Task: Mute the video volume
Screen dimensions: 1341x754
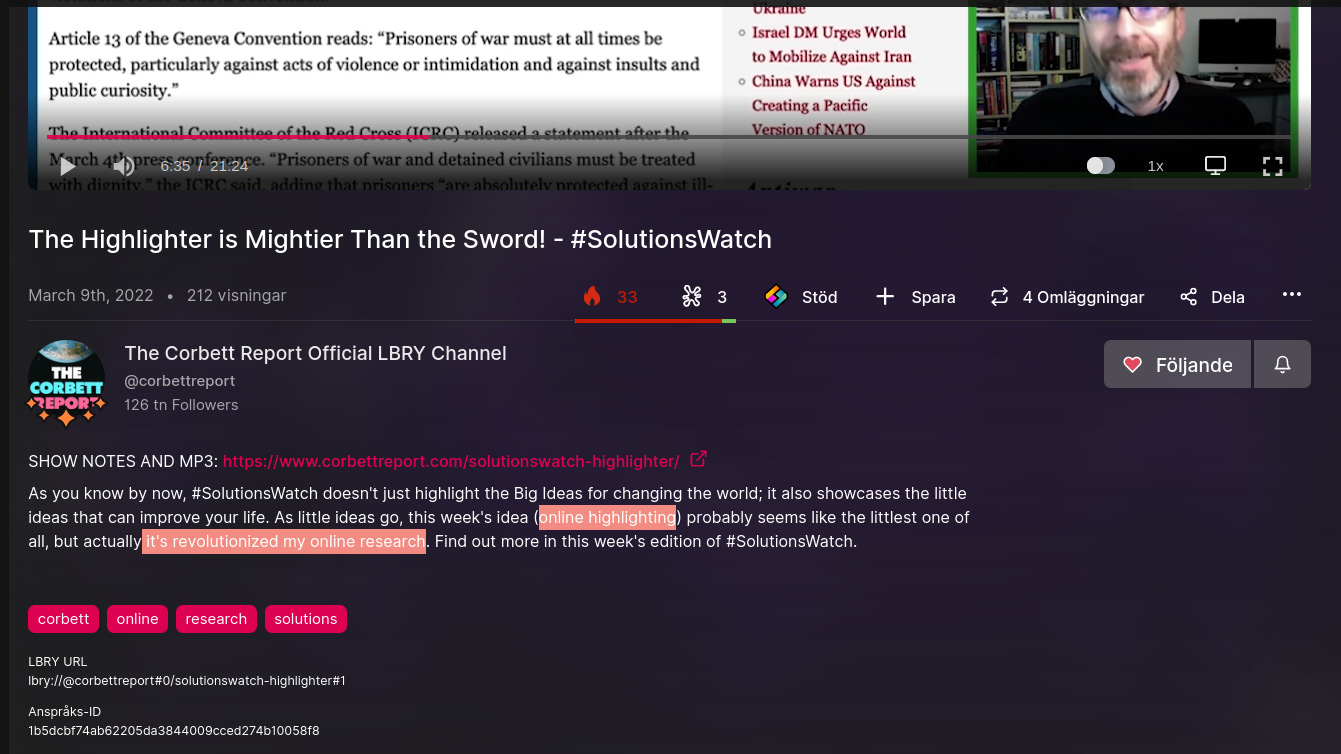Action: tap(124, 166)
